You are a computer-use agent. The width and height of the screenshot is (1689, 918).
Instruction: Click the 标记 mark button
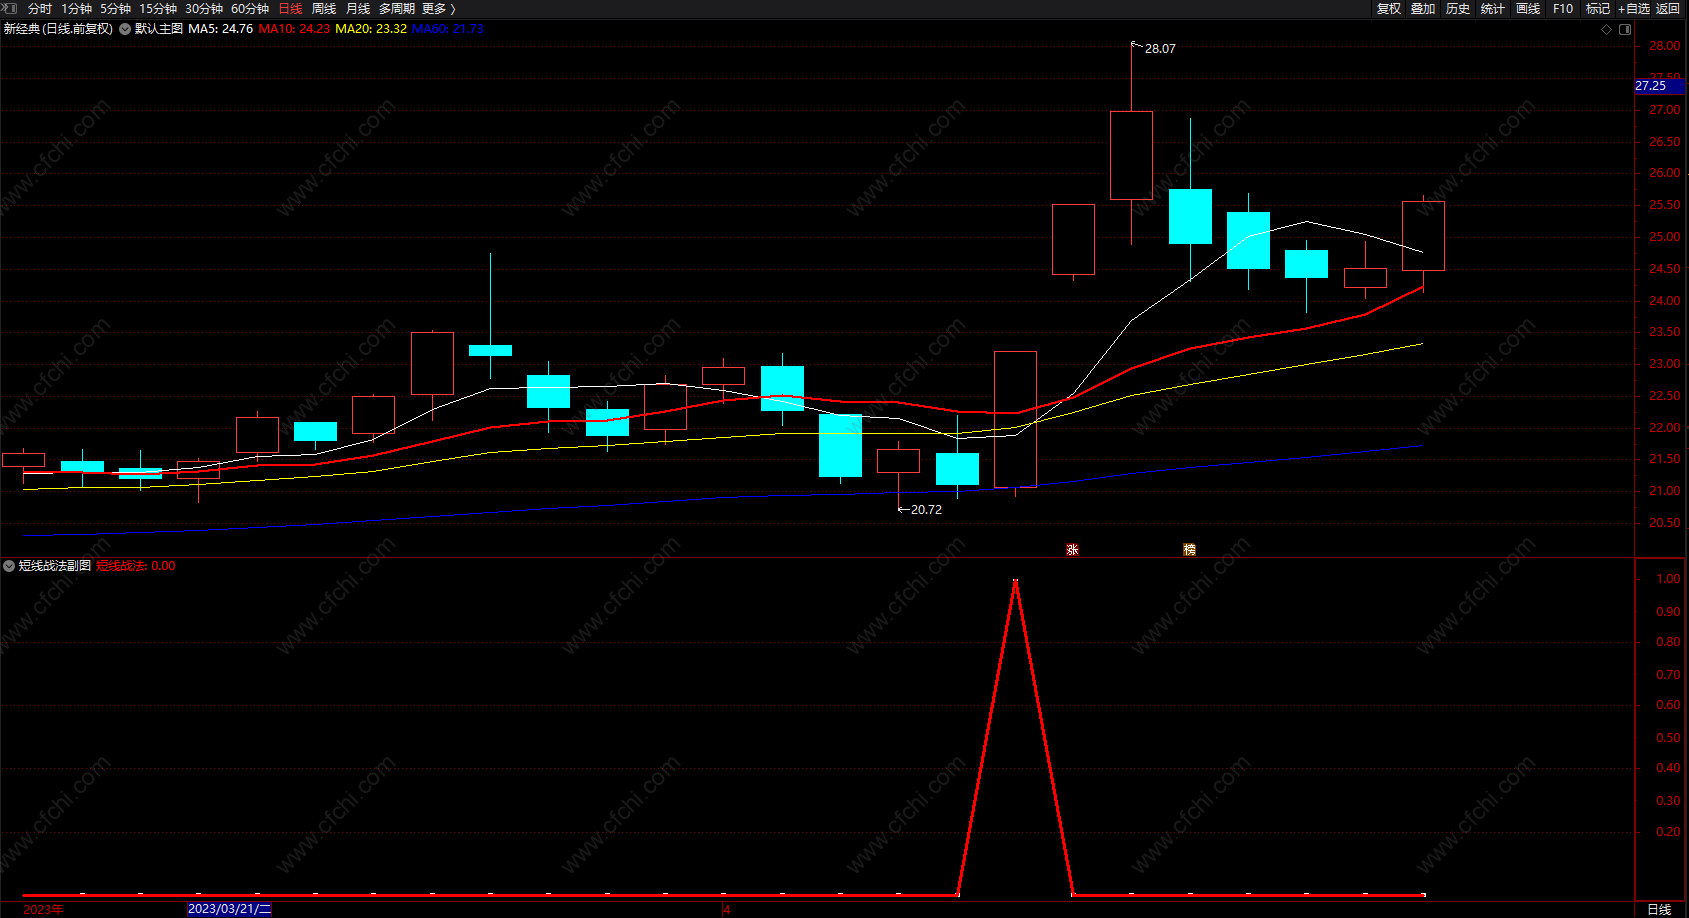(x=1598, y=9)
